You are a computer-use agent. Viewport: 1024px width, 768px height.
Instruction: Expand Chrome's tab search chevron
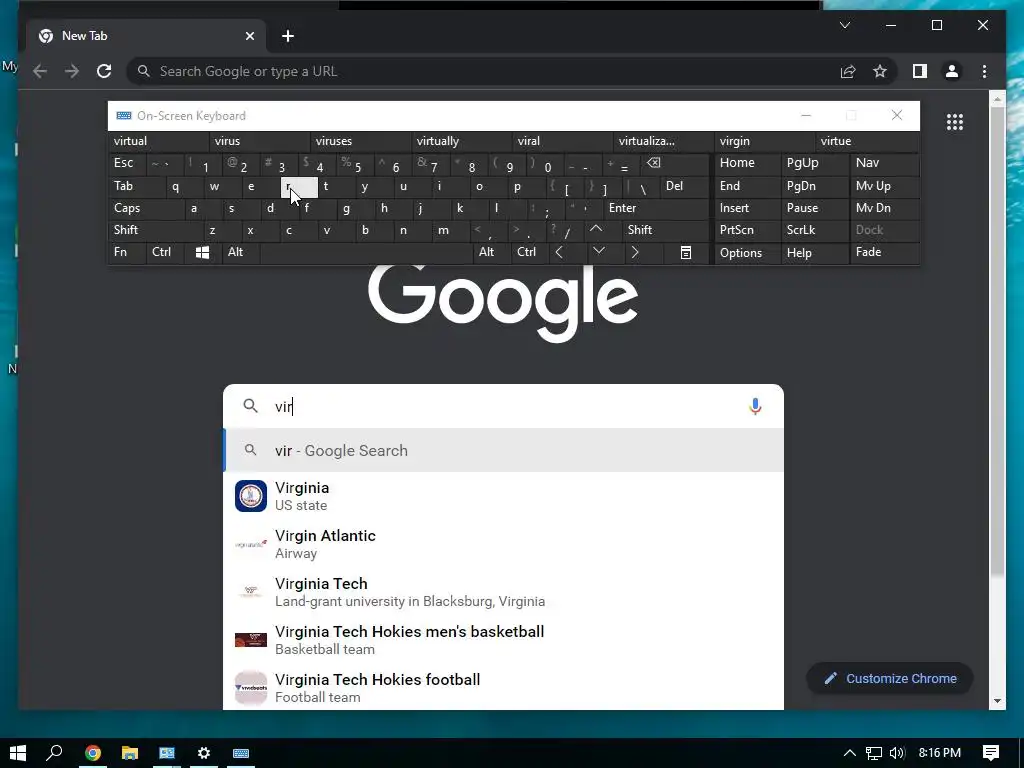click(x=844, y=25)
